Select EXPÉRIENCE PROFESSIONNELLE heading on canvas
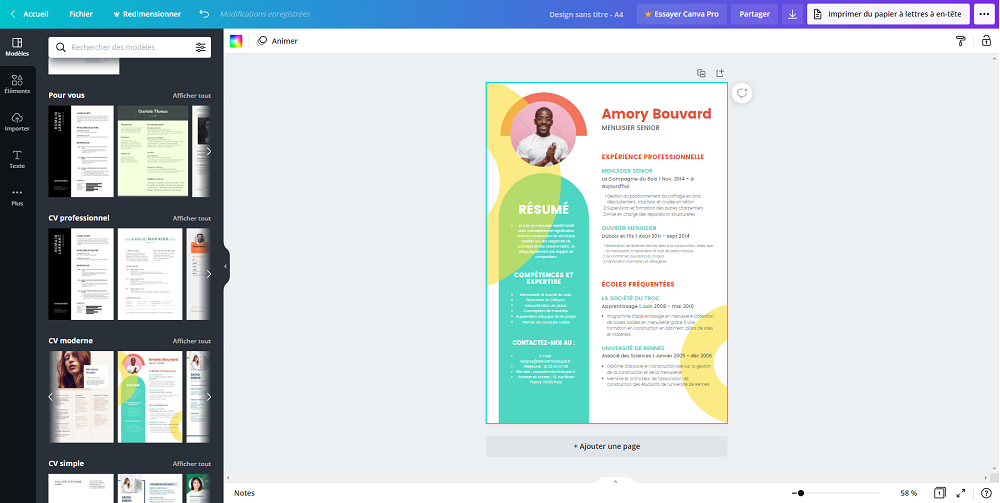Screen dimensions: 1000x503 pyautogui.click(x=652, y=156)
